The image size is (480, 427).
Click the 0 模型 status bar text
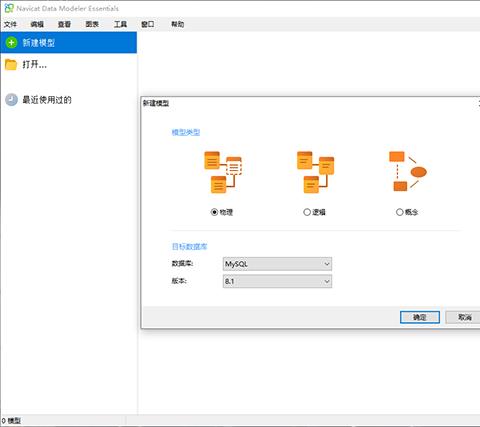(11, 421)
